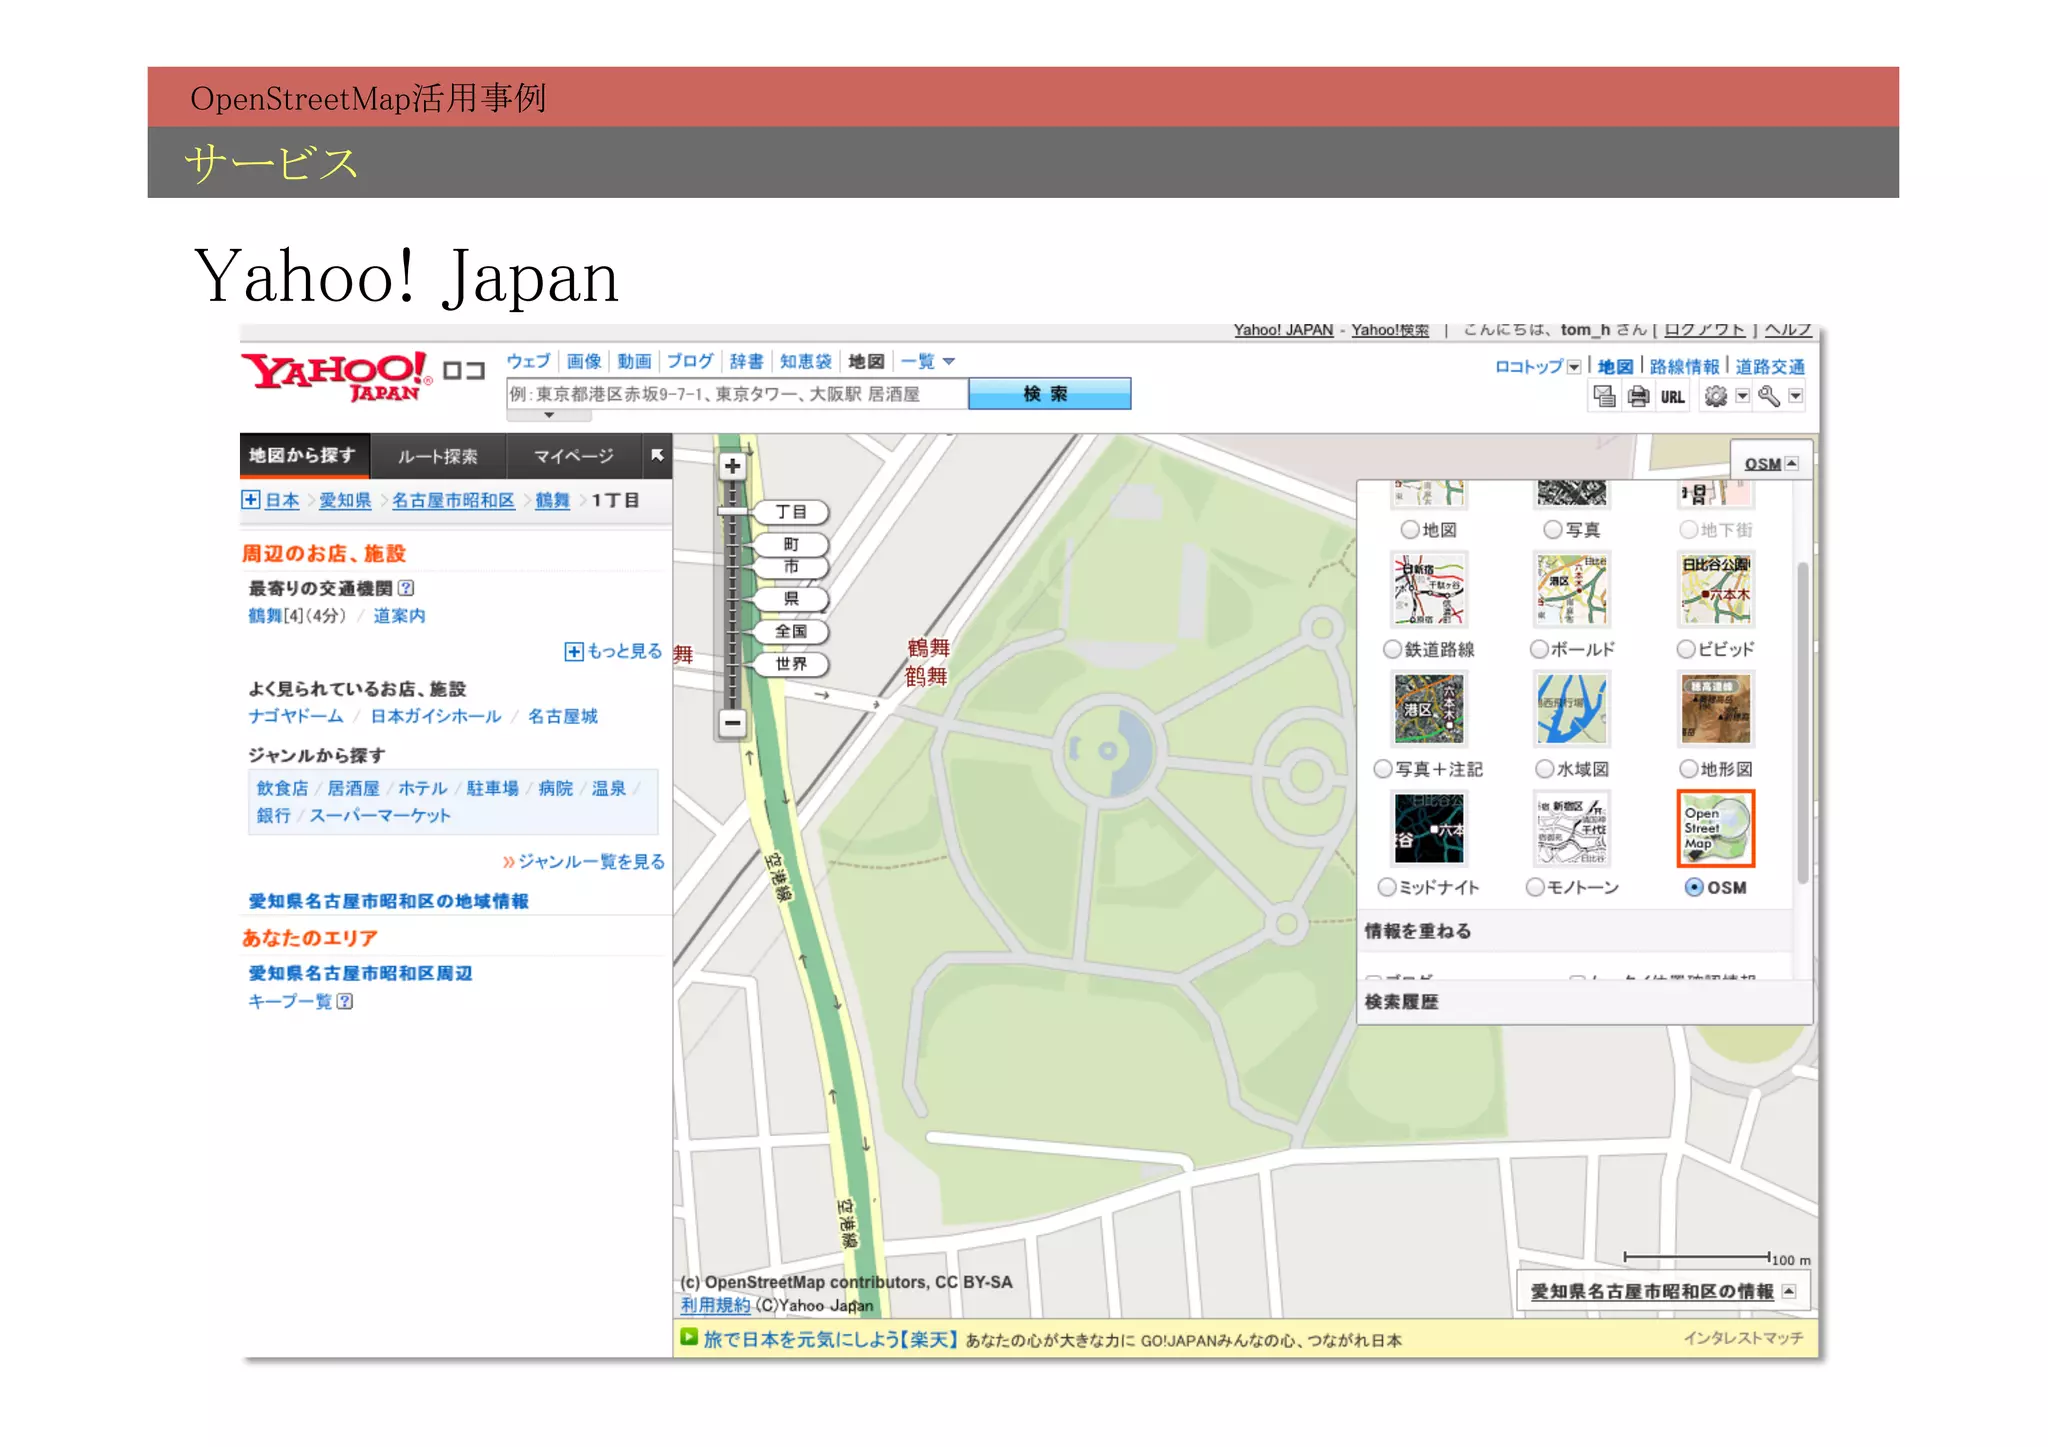Set zoom level to 世界
Viewport: 2048px width, 1447px height.
791,664
